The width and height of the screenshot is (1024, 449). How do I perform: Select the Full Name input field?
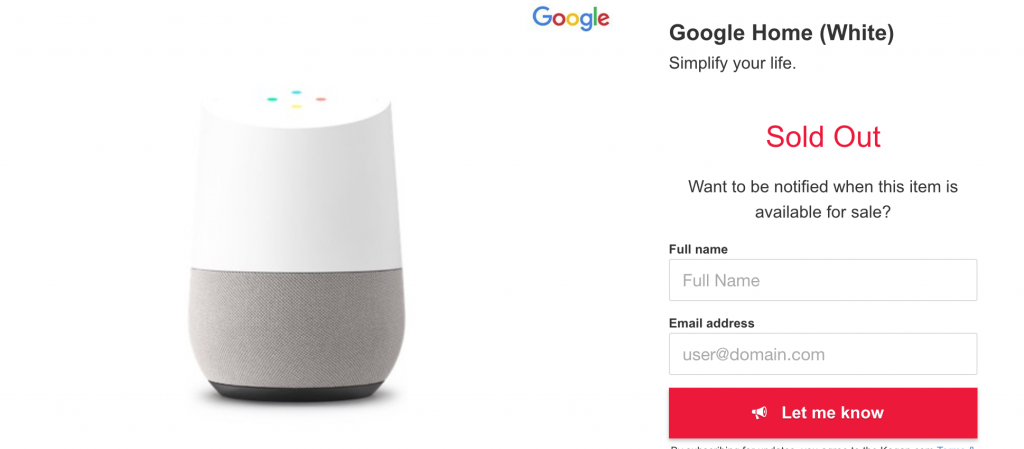(823, 280)
